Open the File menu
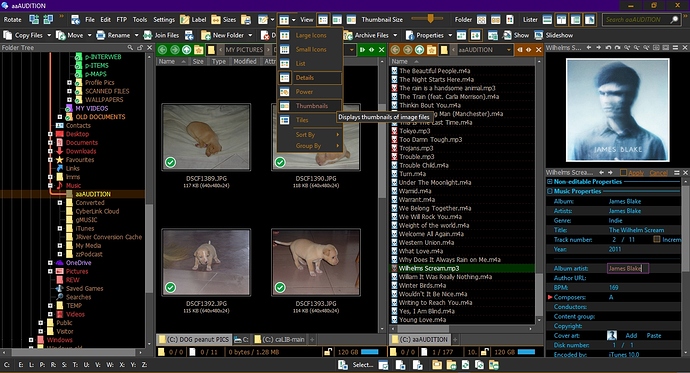Screen dimensions: 690x373 click(x=90, y=19)
